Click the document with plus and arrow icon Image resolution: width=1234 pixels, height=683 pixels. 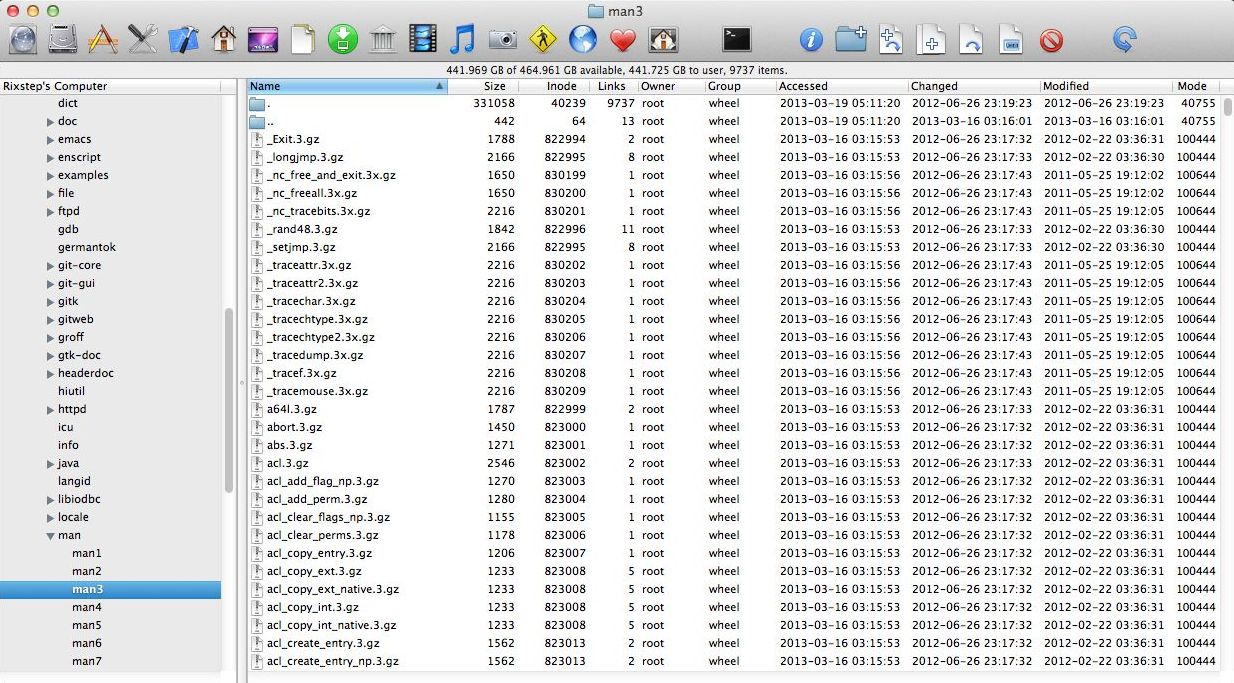pyautogui.click(x=891, y=39)
